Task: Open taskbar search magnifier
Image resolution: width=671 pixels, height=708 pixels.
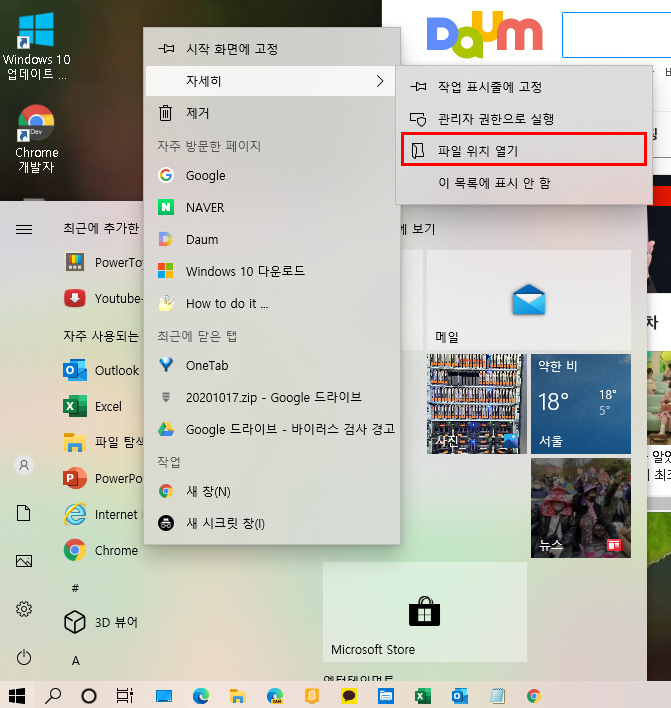Action: [x=53, y=696]
